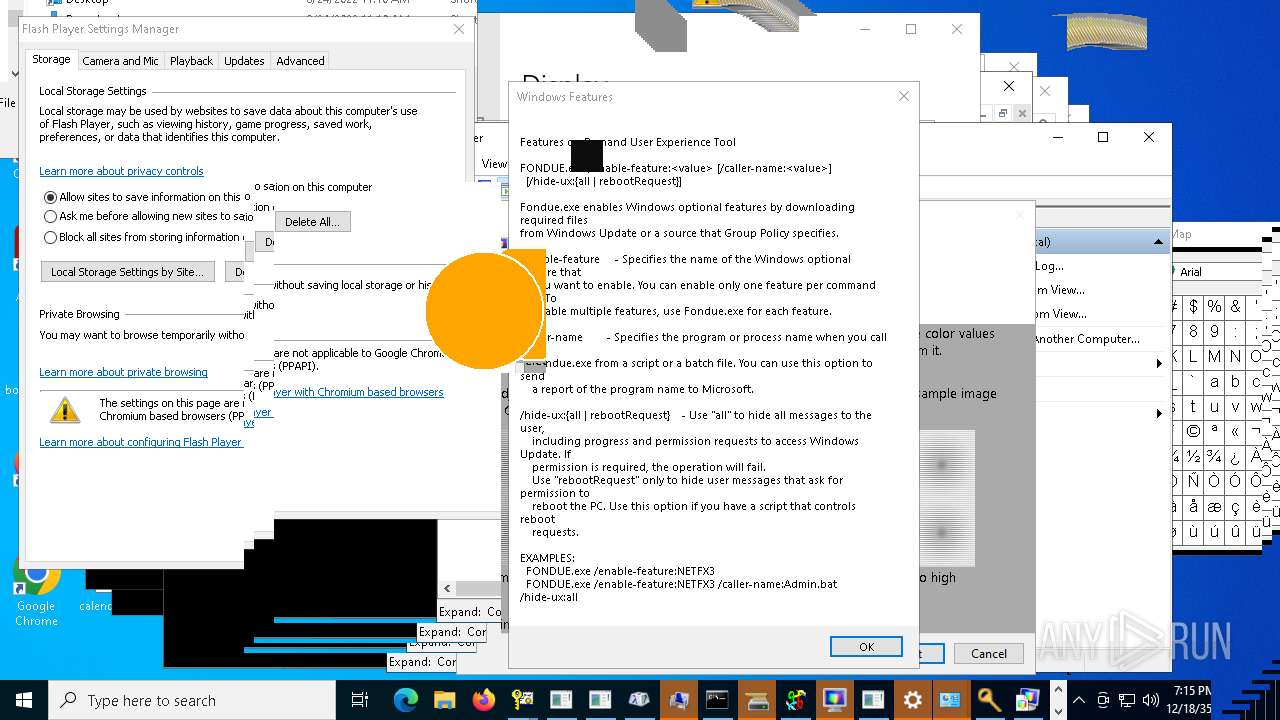The image size is (1280, 720).
Task: Confirm Windows Features dialog with OK
Action: pos(866,647)
